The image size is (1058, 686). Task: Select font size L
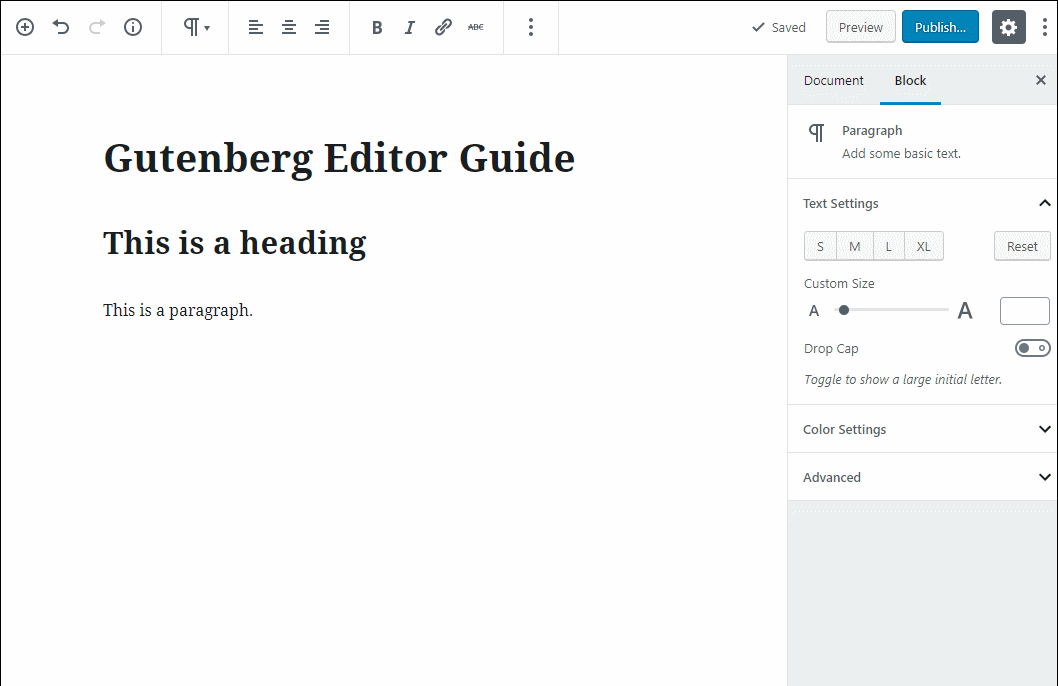pyautogui.click(x=889, y=246)
